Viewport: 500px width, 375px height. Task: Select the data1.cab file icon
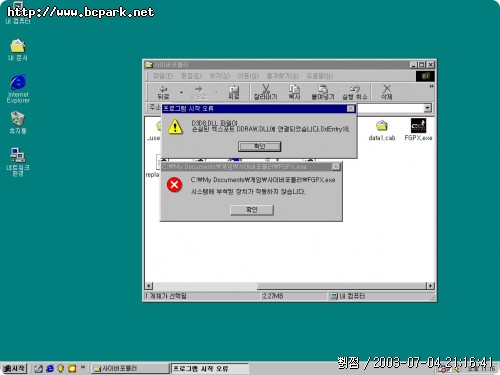[382, 130]
